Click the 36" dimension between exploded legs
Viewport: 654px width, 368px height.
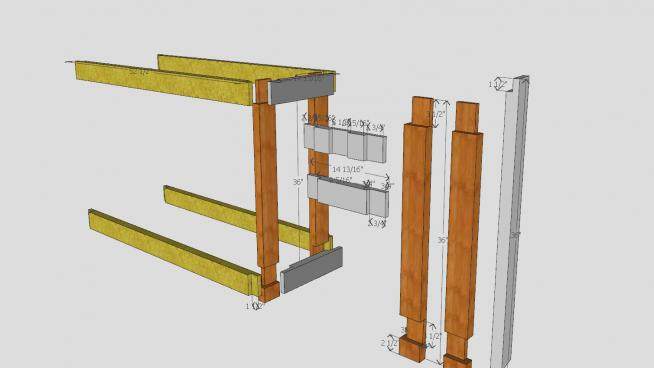pos(442,240)
